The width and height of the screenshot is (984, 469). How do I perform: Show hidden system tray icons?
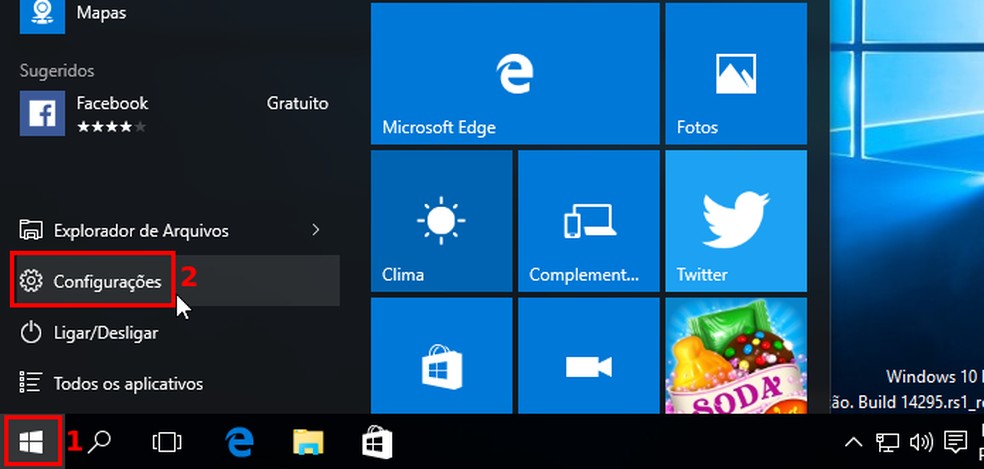(x=853, y=443)
